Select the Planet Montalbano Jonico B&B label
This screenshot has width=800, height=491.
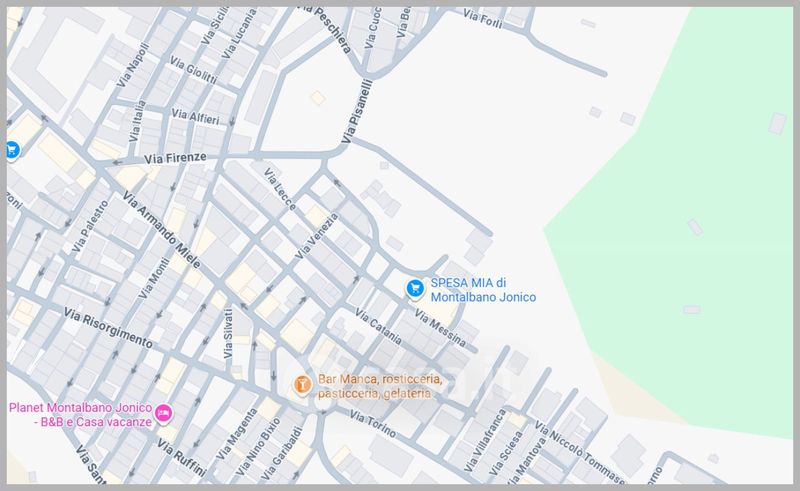(80, 414)
